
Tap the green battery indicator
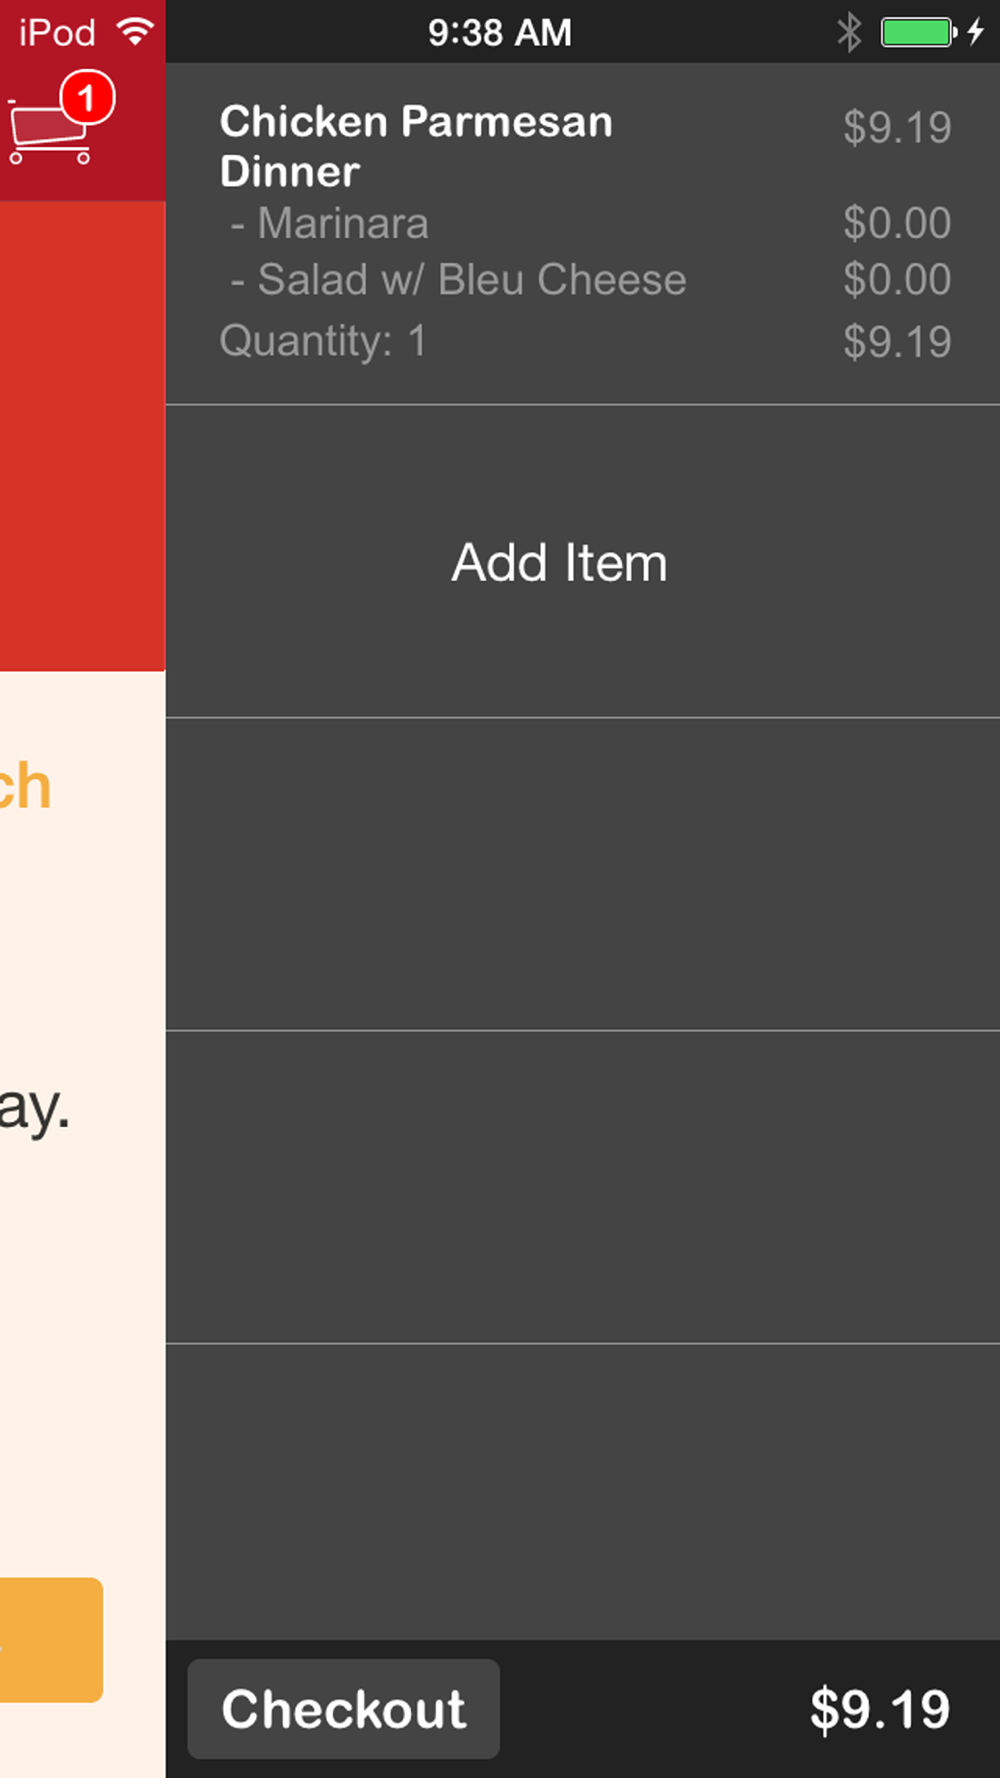pyautogui.click(x=918, y=32)
